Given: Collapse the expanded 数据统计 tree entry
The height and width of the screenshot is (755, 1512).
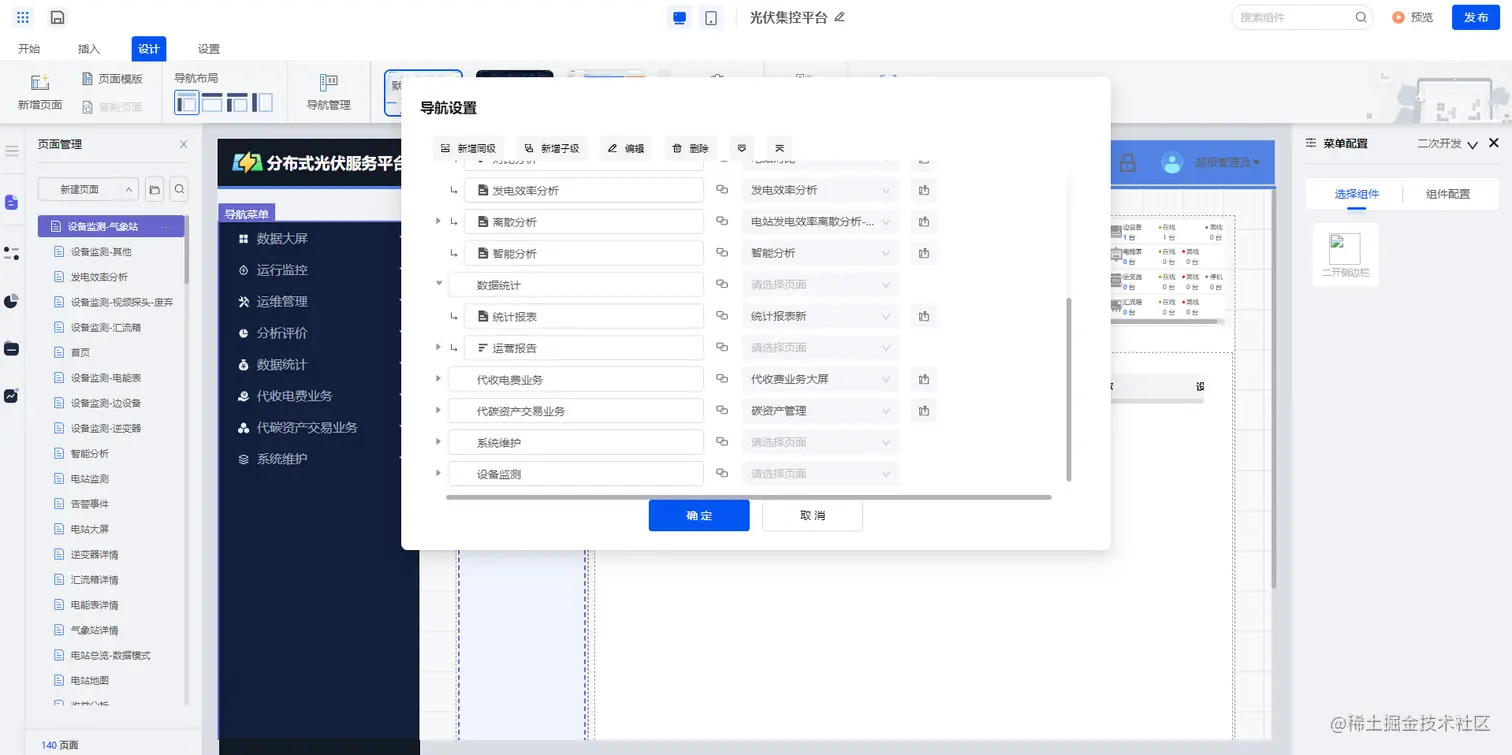Looking at the screenshot, I should tap(439, 284).
